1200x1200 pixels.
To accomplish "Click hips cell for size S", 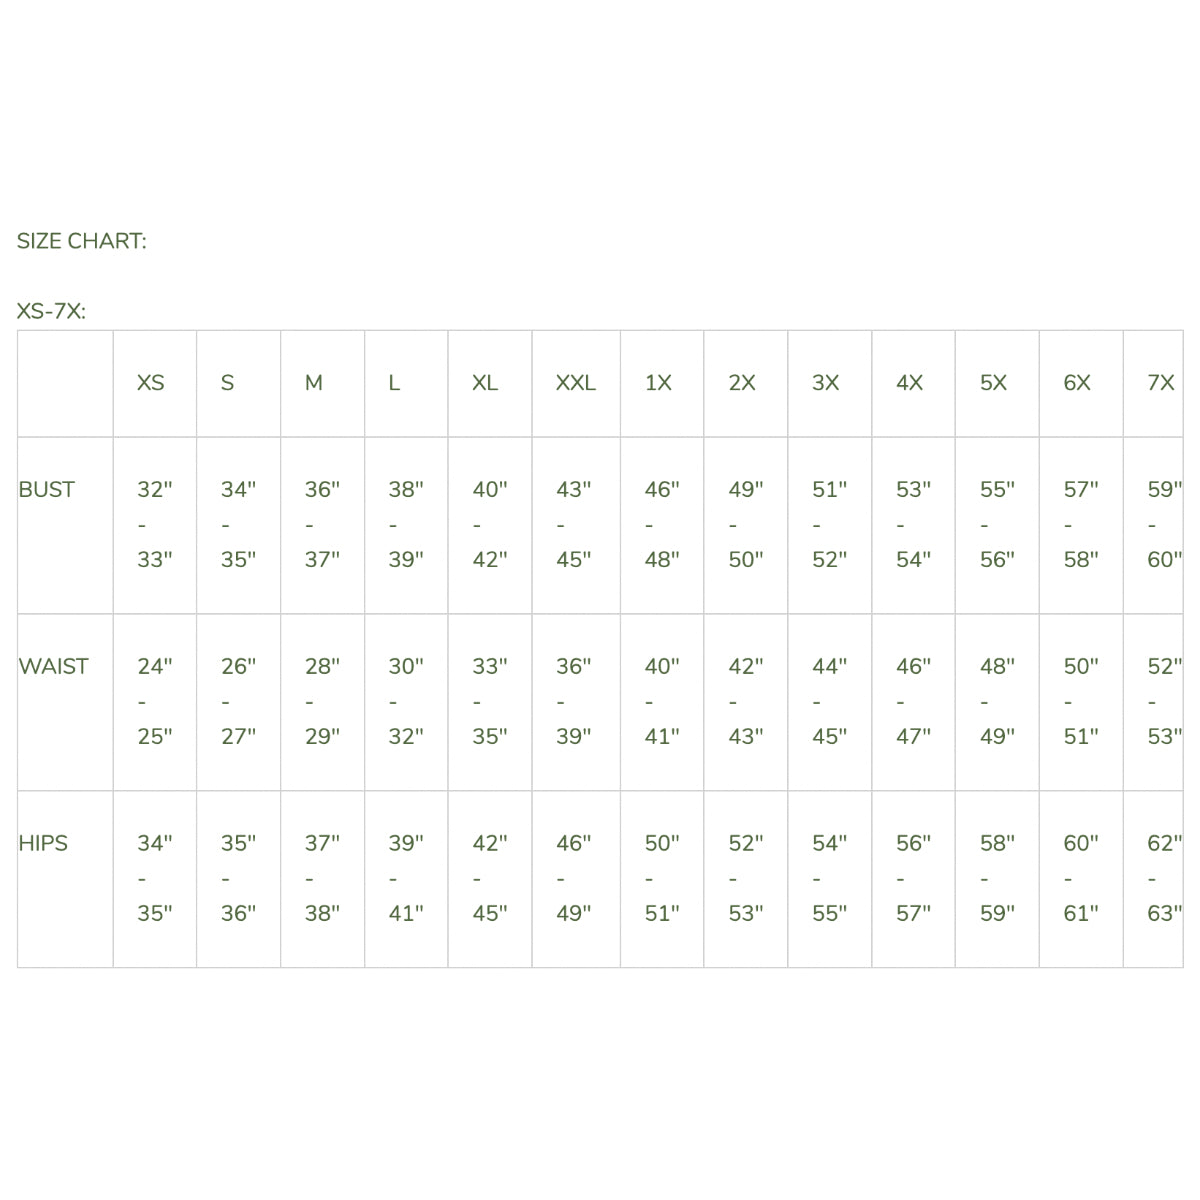I will click(238, 878).
